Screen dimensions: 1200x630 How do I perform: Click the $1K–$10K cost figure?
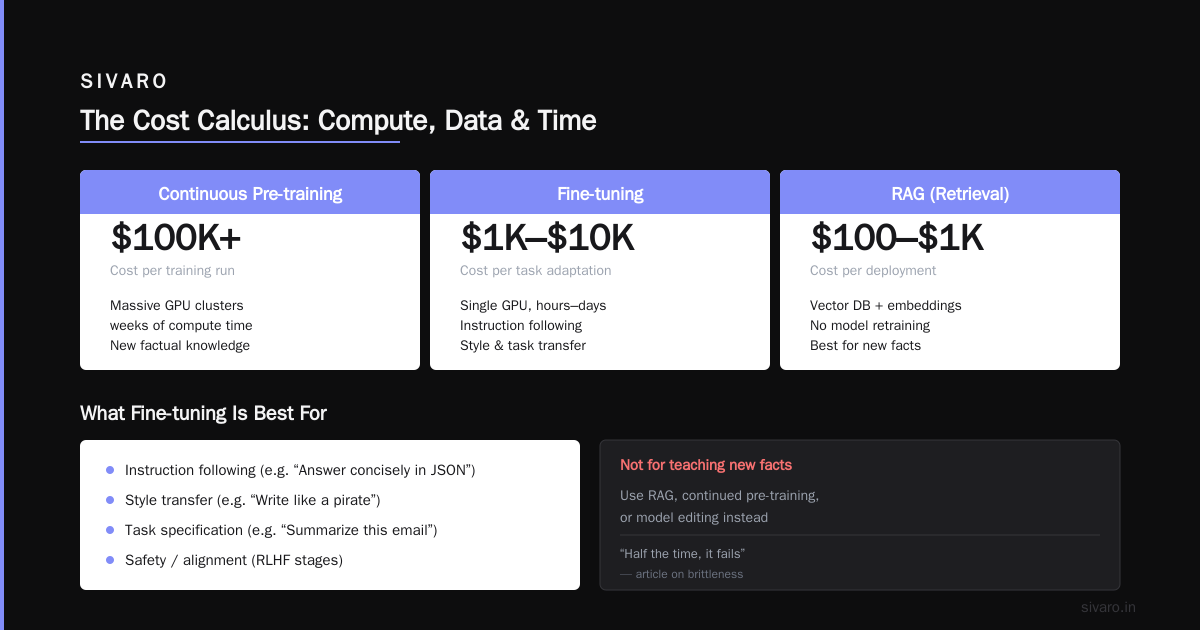point(547,238)
